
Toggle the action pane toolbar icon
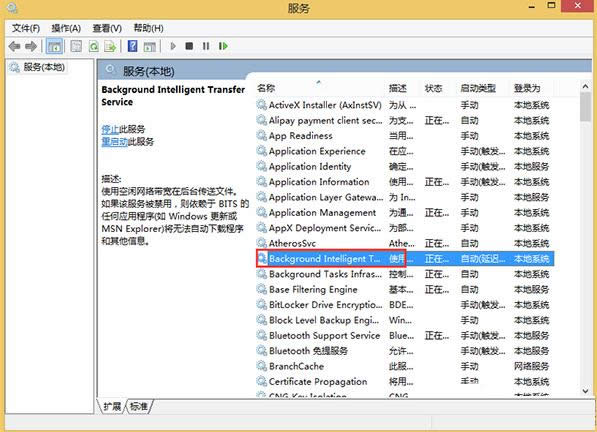click(x=150, y=46)
